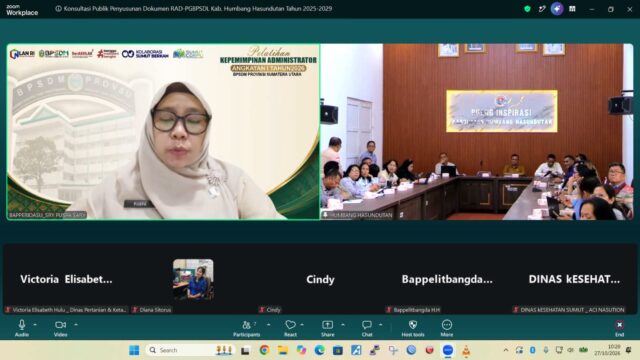Open the Participants panel
The width and height of the screenshot is (640, 360).
point(247,328)
